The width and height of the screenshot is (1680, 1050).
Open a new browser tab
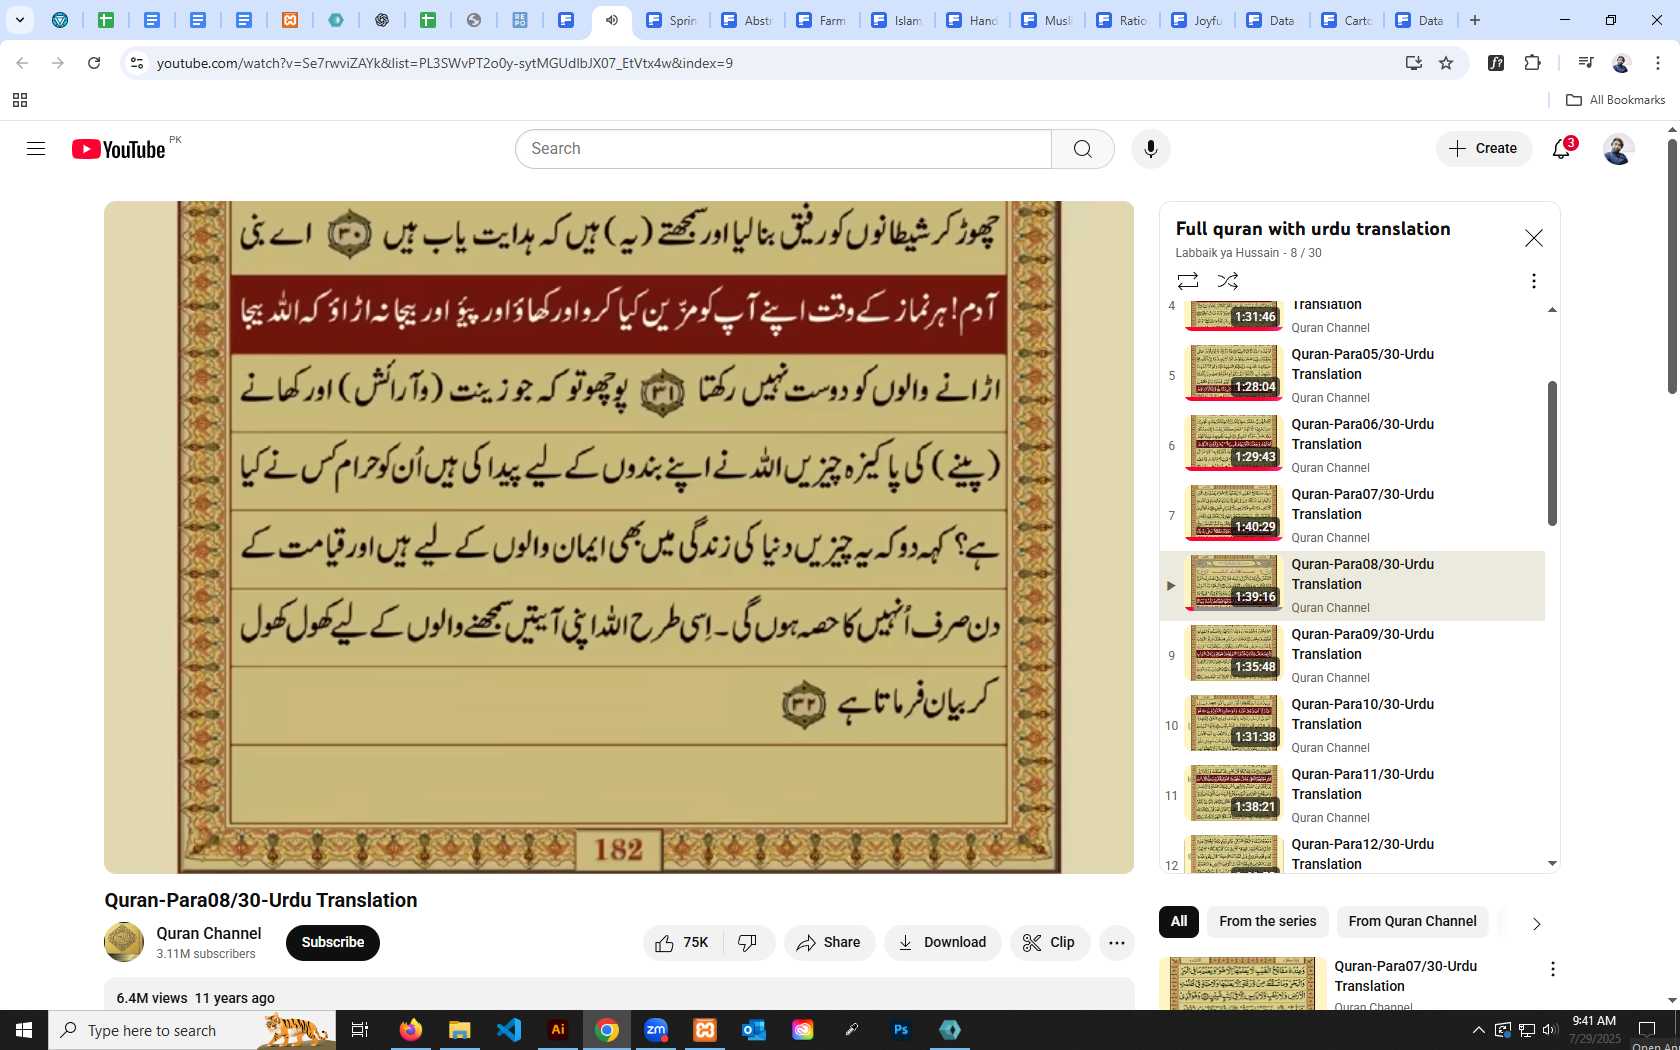pyautogui.click(x=1475, y=20)
